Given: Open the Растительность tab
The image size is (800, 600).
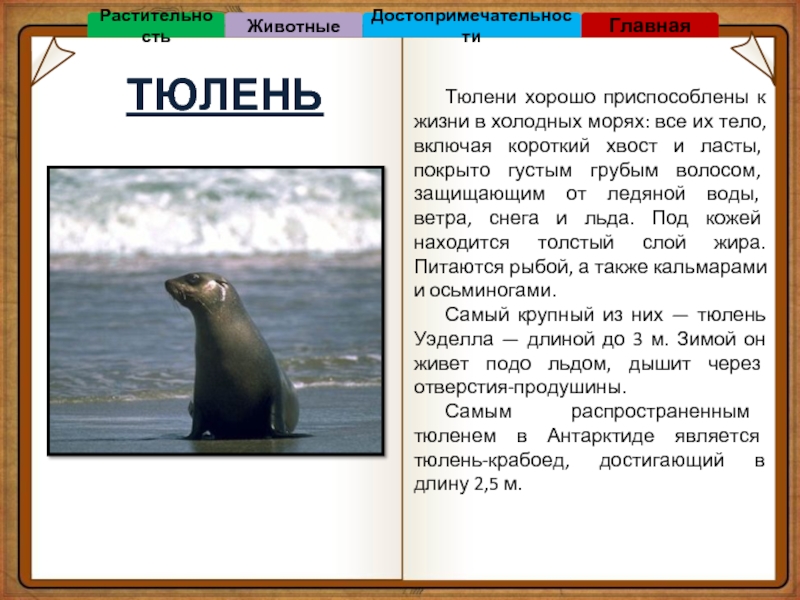Looking at the screenshot, I should (x=156, y=25).
